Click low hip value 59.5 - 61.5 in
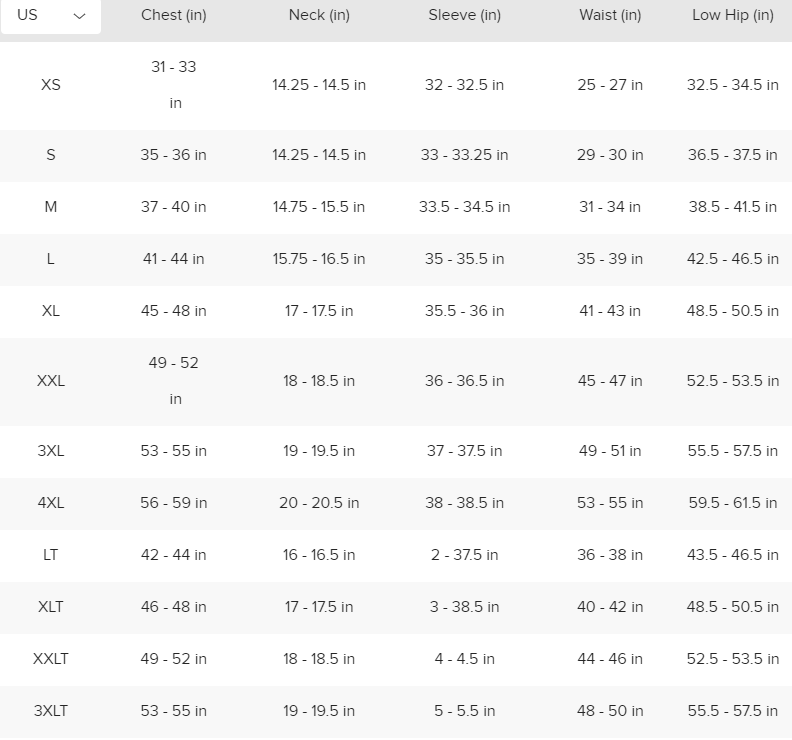 click(733, 503)
